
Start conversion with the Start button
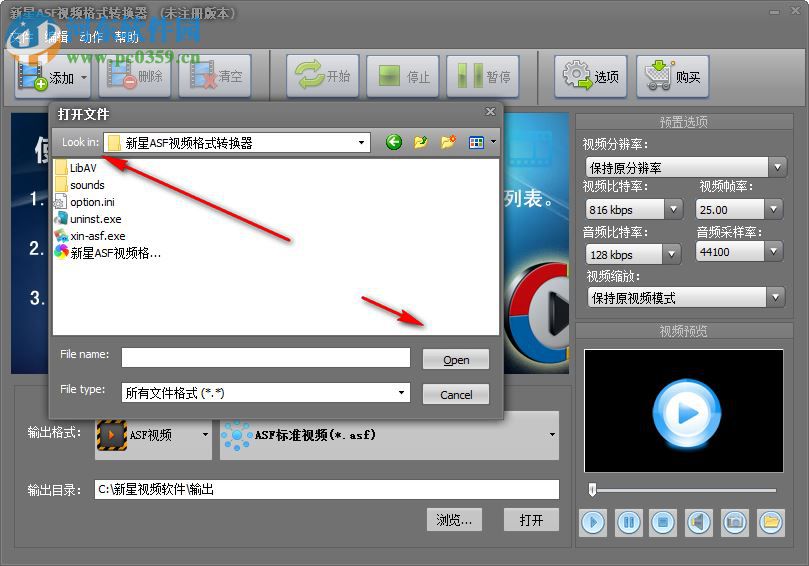pyautogui.click(x=322, y=76)
